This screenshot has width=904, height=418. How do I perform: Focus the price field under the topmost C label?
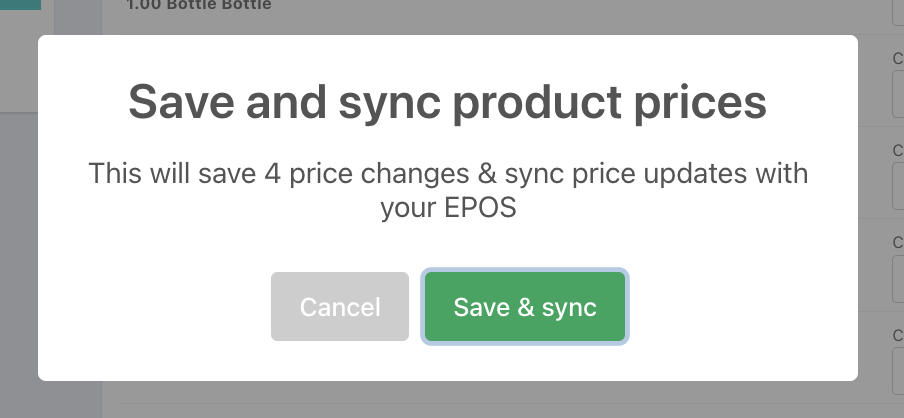point(898,93)
